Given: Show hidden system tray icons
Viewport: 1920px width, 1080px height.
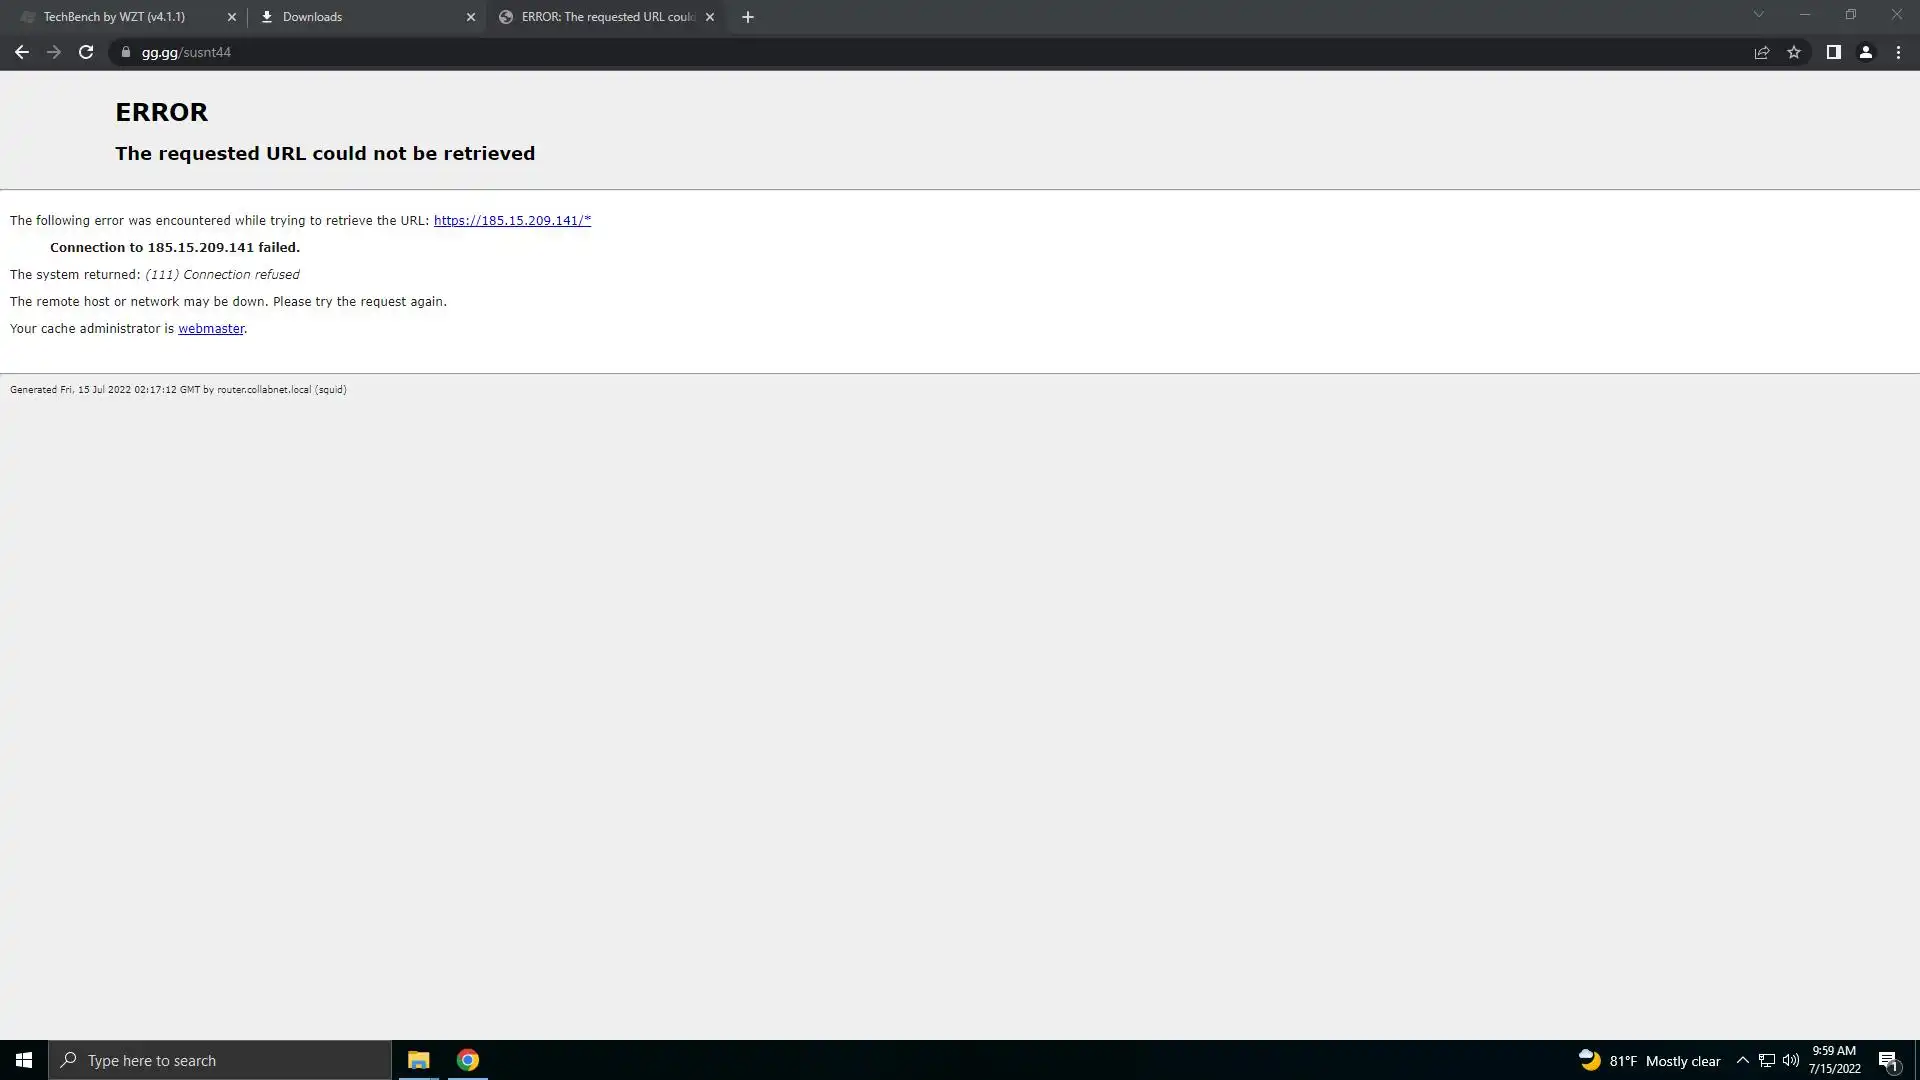Looking at the screenshot, I should tap(1742, 1060).
